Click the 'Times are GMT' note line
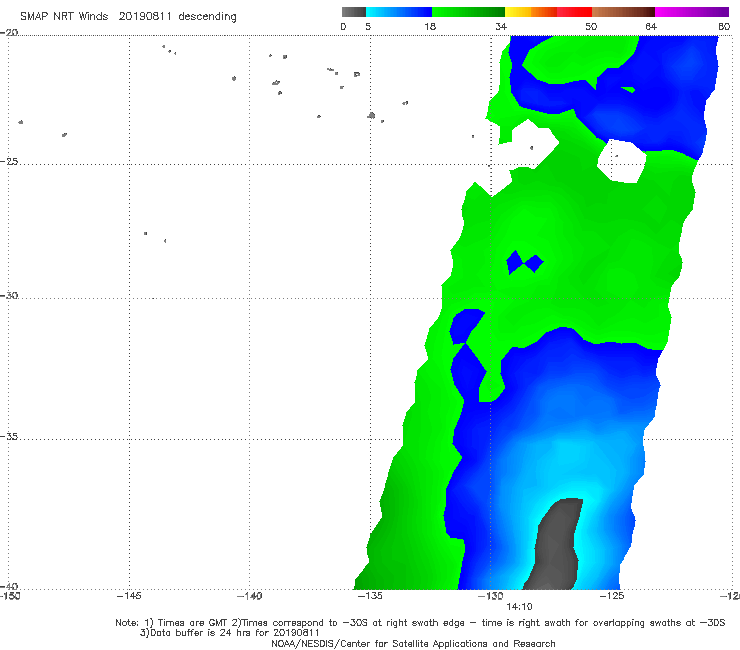The width and height of the screenshot is (740, 650). [420, 623]
